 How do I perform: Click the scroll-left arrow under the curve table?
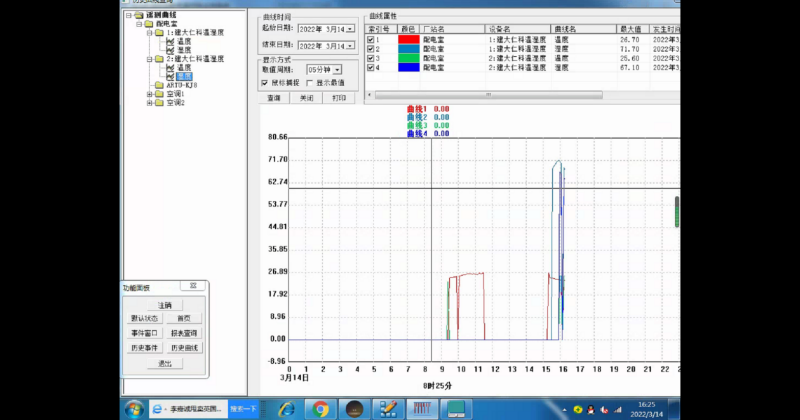(x=370, y=95)
